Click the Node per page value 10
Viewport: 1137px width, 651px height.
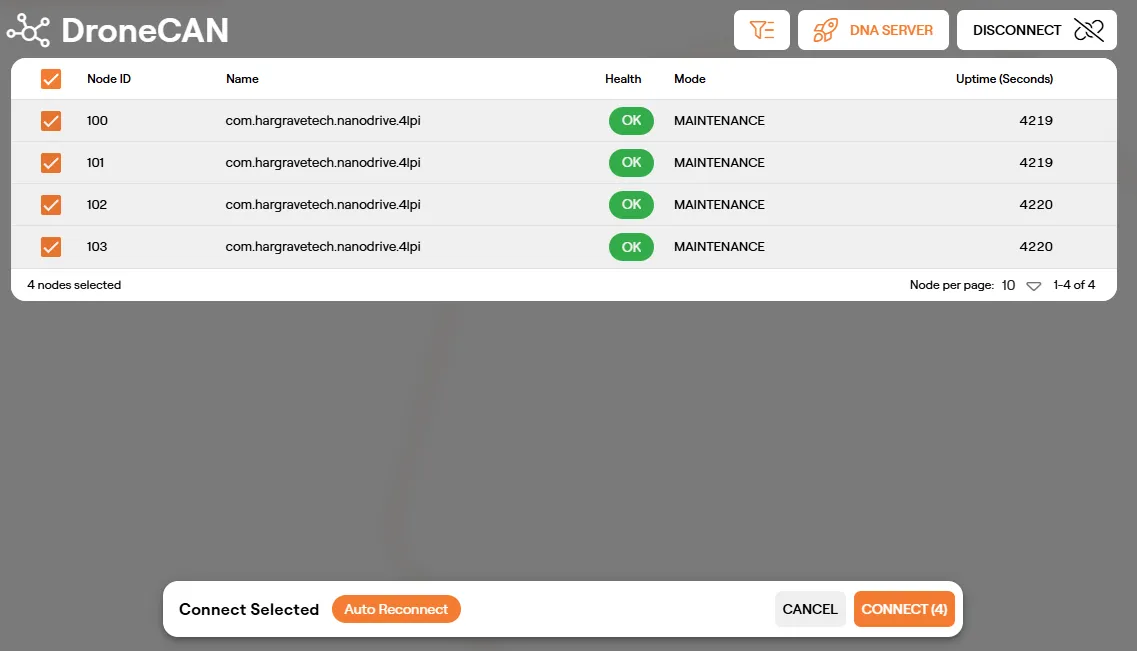(x=1008, y=285)
